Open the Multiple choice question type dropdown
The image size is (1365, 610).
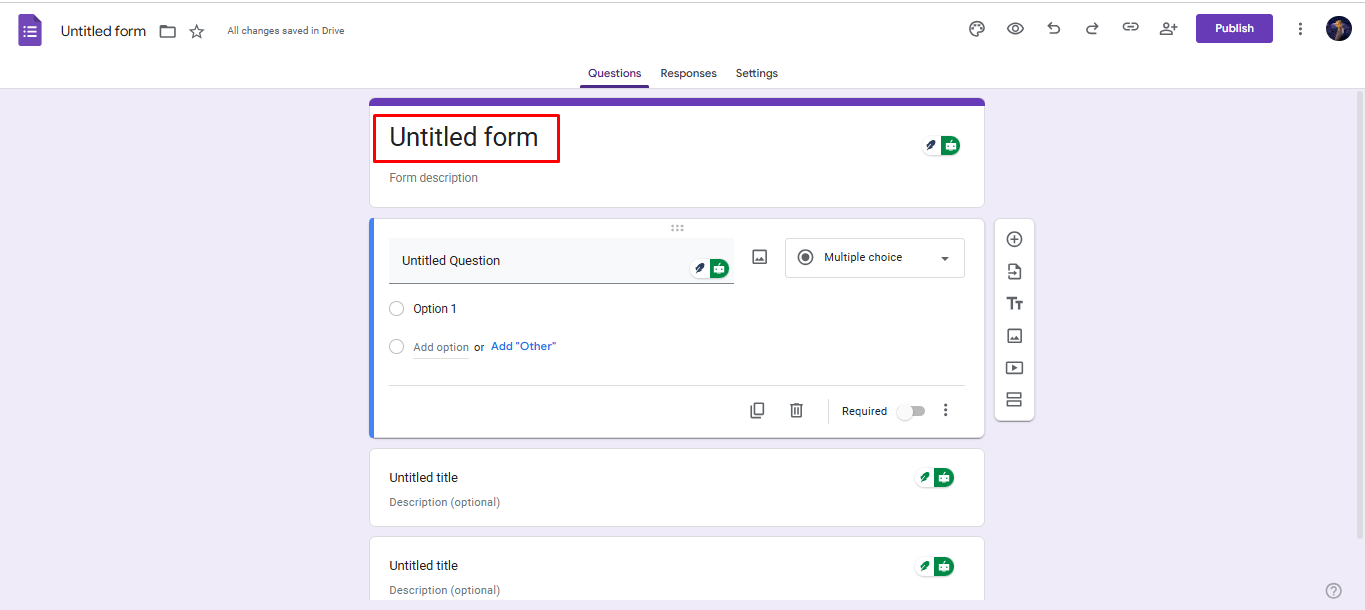[x=874, y=258]
